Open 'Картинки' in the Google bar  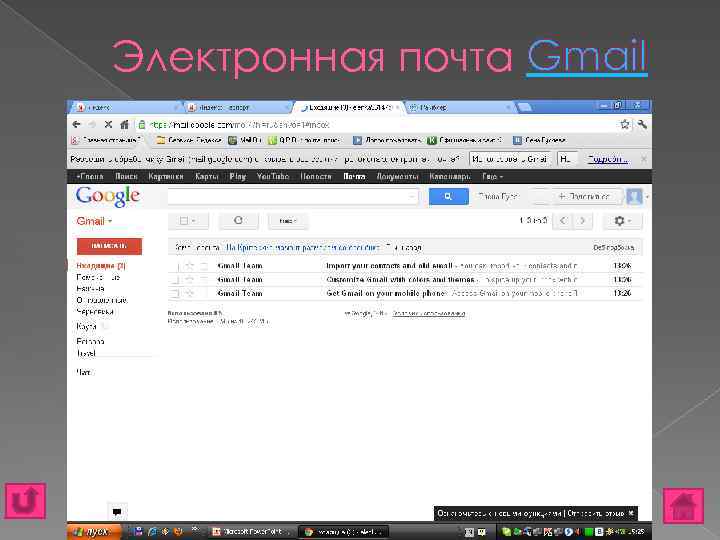click(x=166, y=176)
